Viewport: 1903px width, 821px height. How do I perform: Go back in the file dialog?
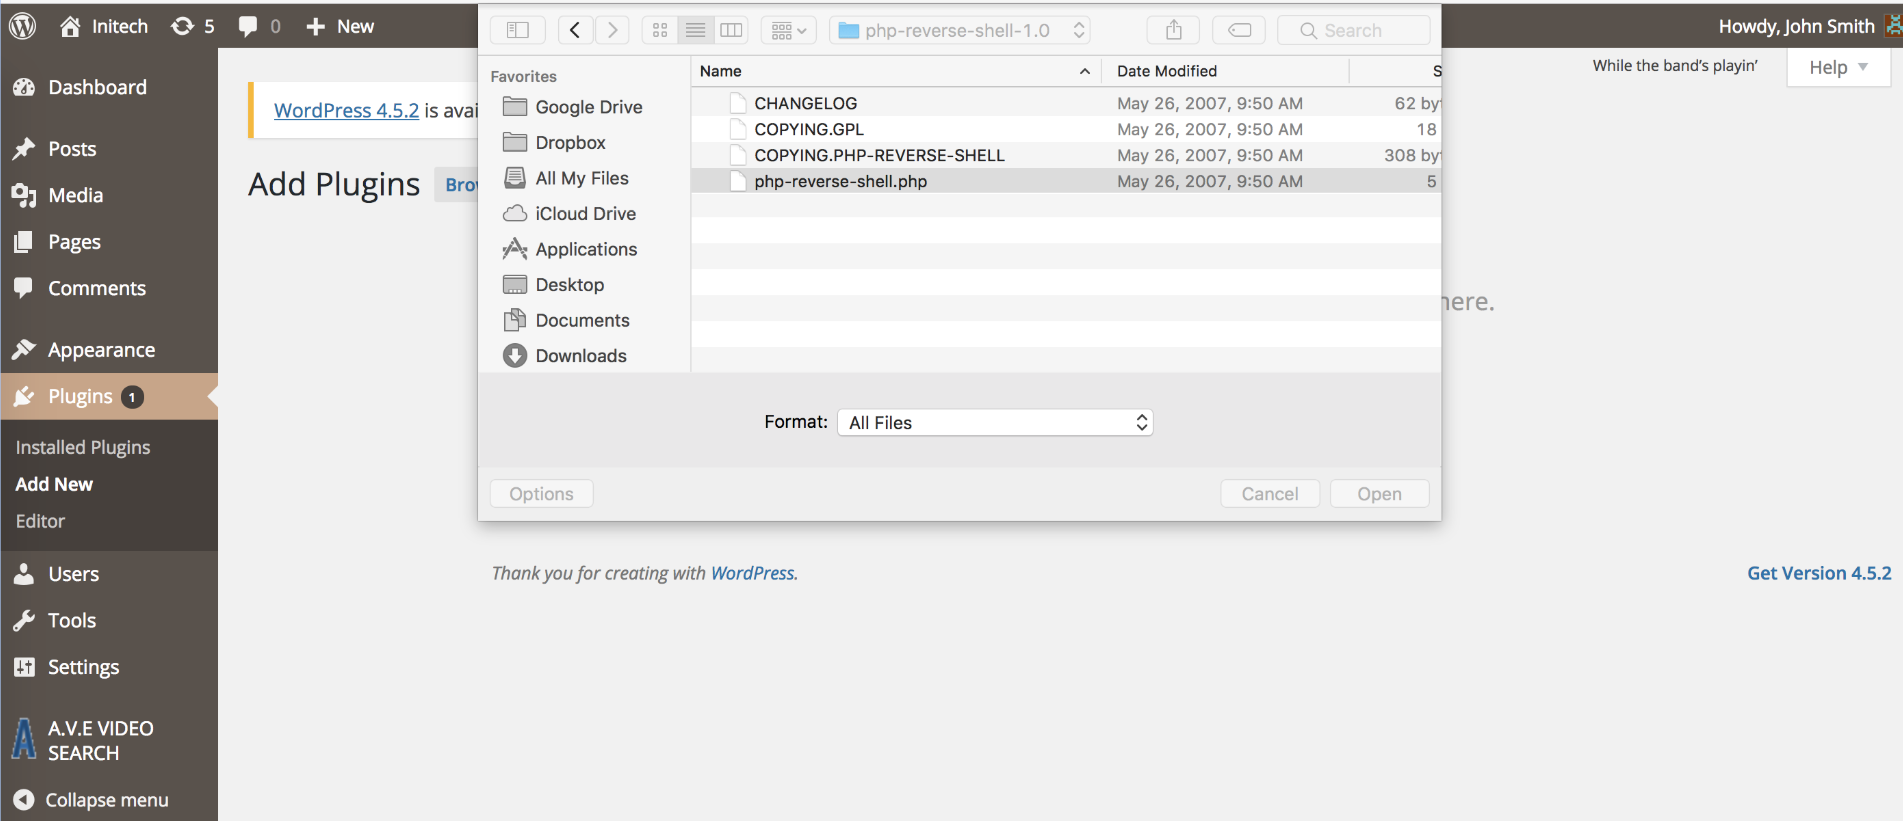coord(575,30)
